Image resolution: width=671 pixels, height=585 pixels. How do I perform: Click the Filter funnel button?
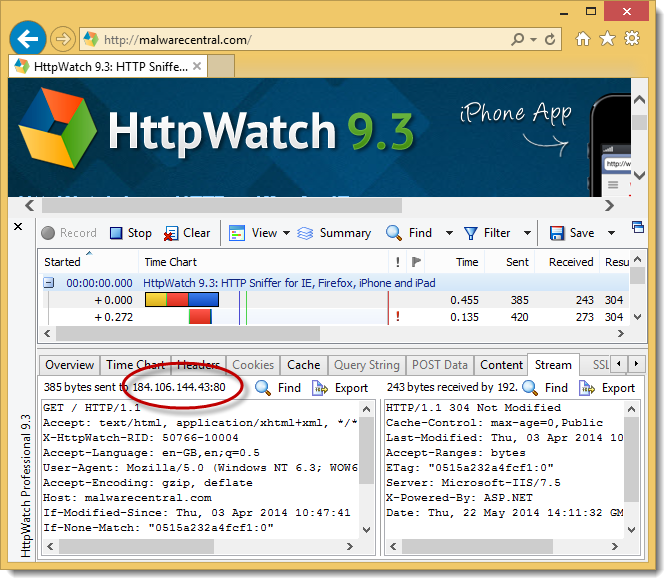pyautogui.click(x=487, y=233)
